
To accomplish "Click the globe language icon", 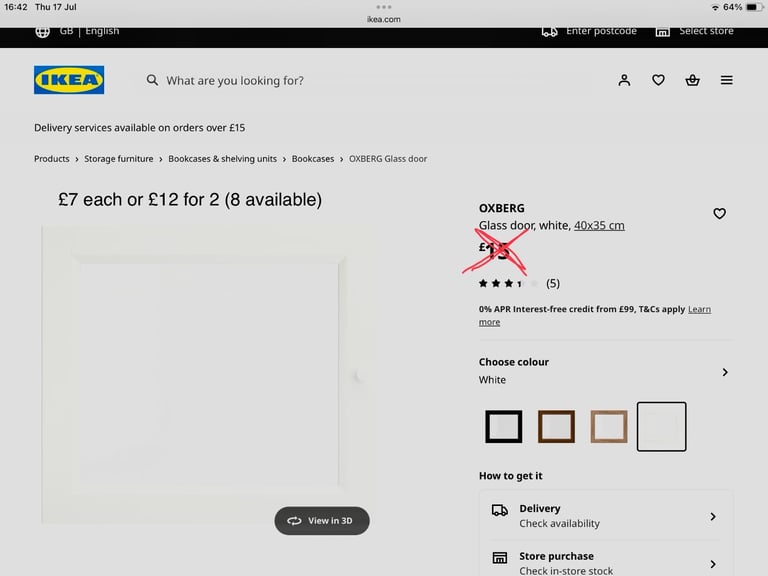I will point(43,31).
